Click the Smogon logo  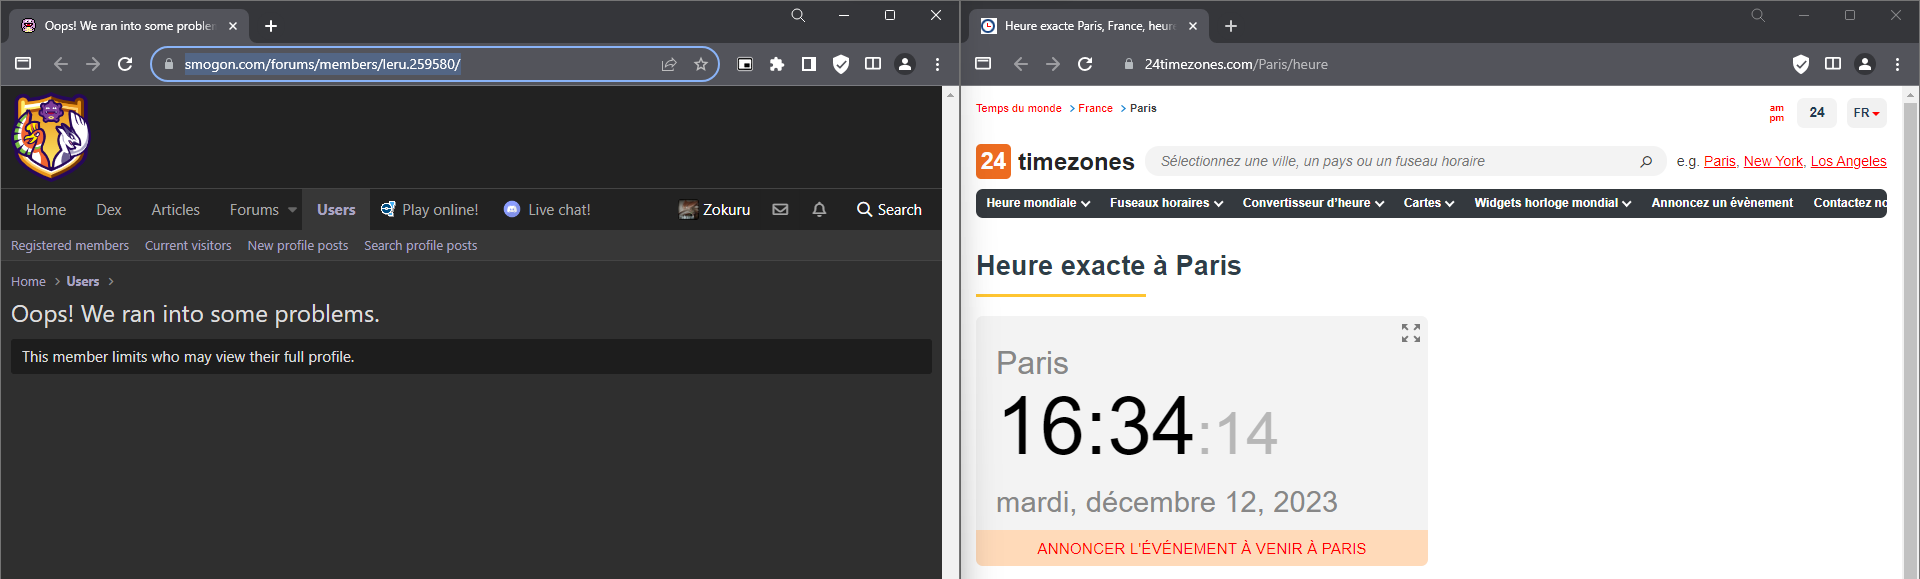click(51, 136)
